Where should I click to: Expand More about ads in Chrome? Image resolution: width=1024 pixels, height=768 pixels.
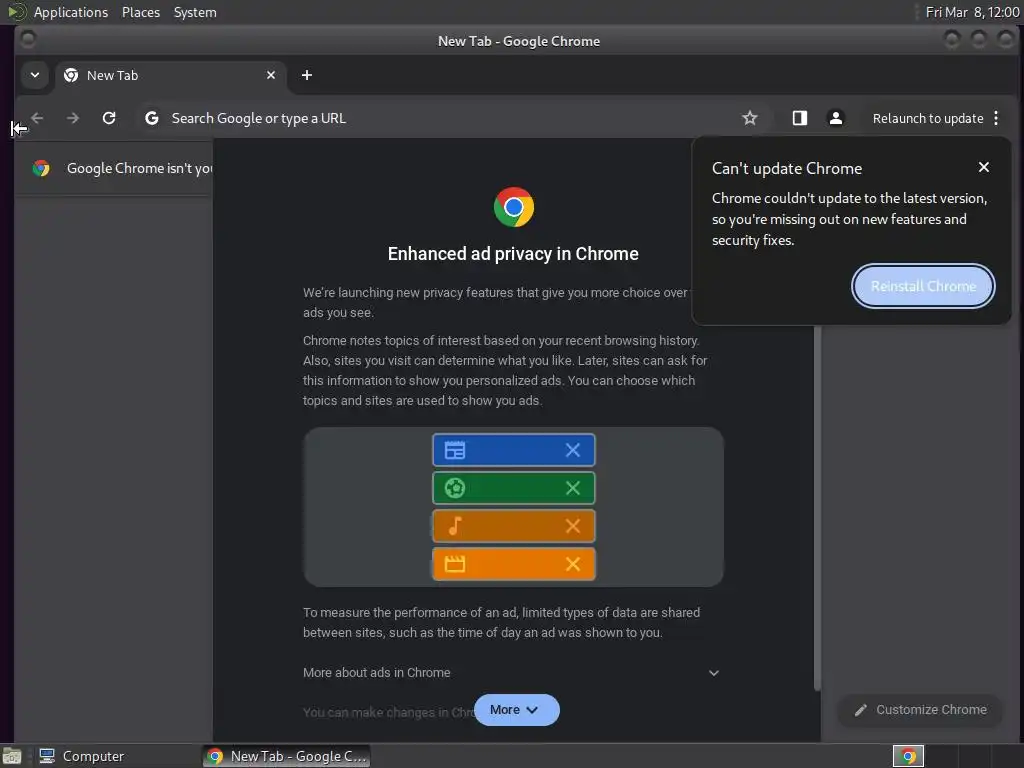(513, 673)
